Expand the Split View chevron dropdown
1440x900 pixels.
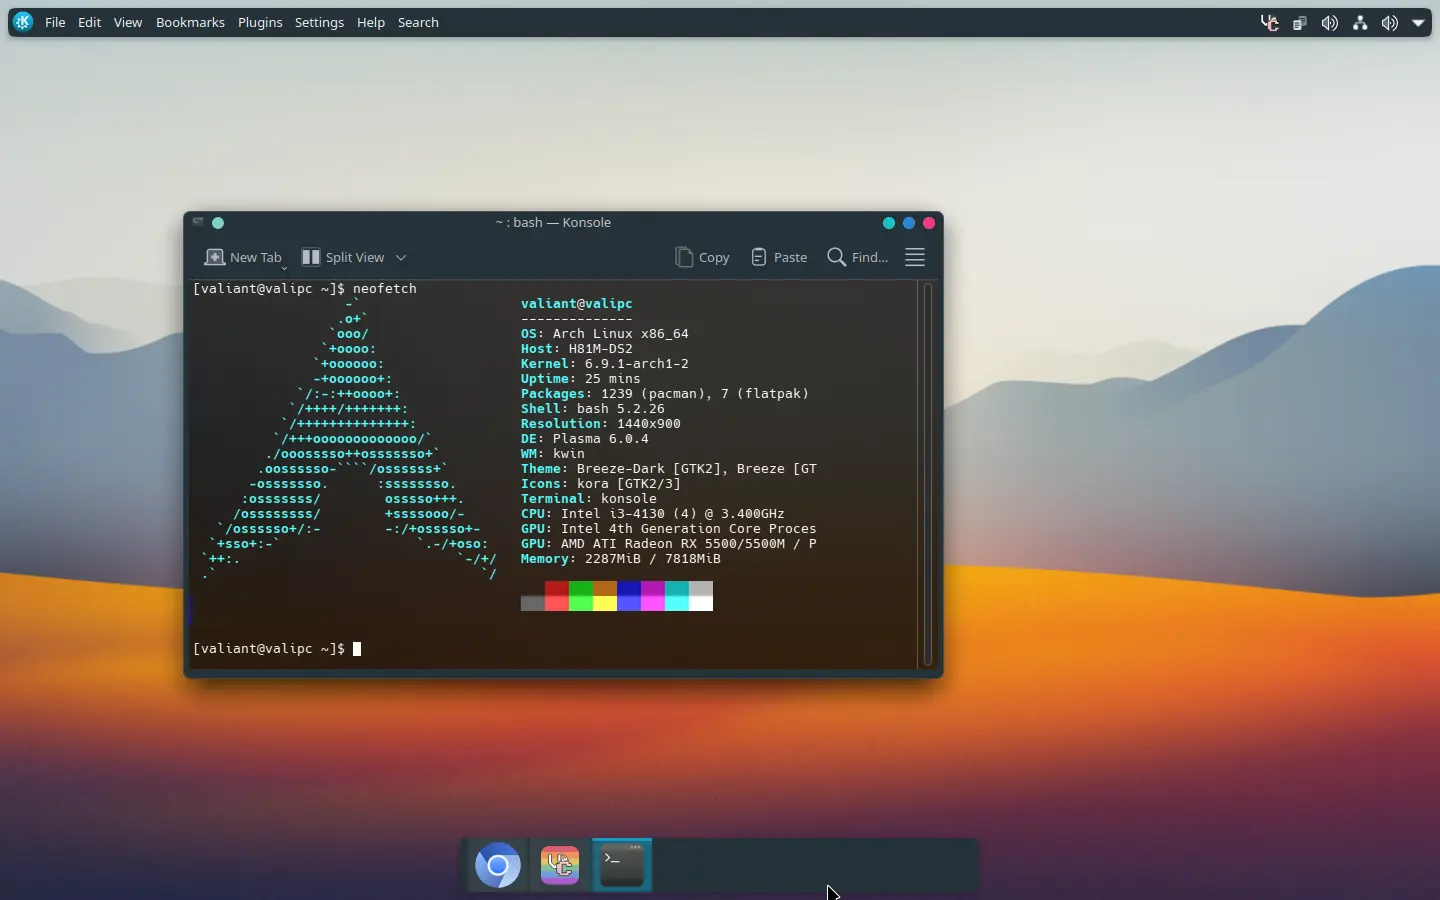[401, 257]
